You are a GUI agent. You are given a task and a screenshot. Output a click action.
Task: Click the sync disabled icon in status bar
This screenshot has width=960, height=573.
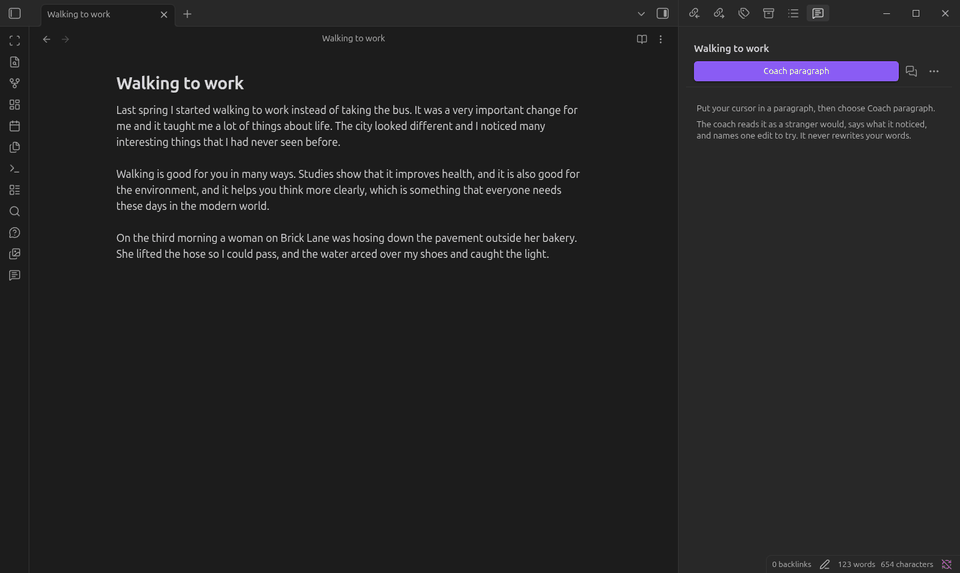pos(947,564)
